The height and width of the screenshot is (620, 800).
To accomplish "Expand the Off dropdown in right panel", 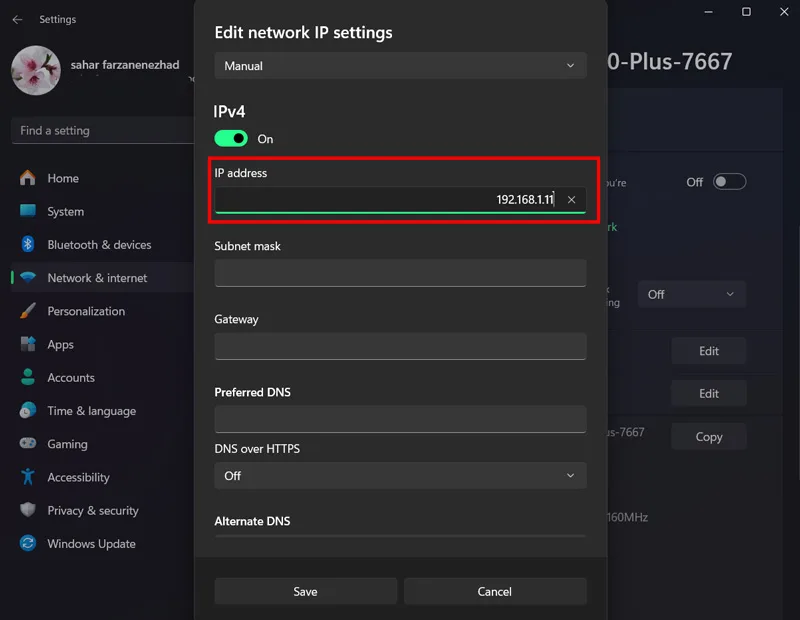I will (692, 294).
